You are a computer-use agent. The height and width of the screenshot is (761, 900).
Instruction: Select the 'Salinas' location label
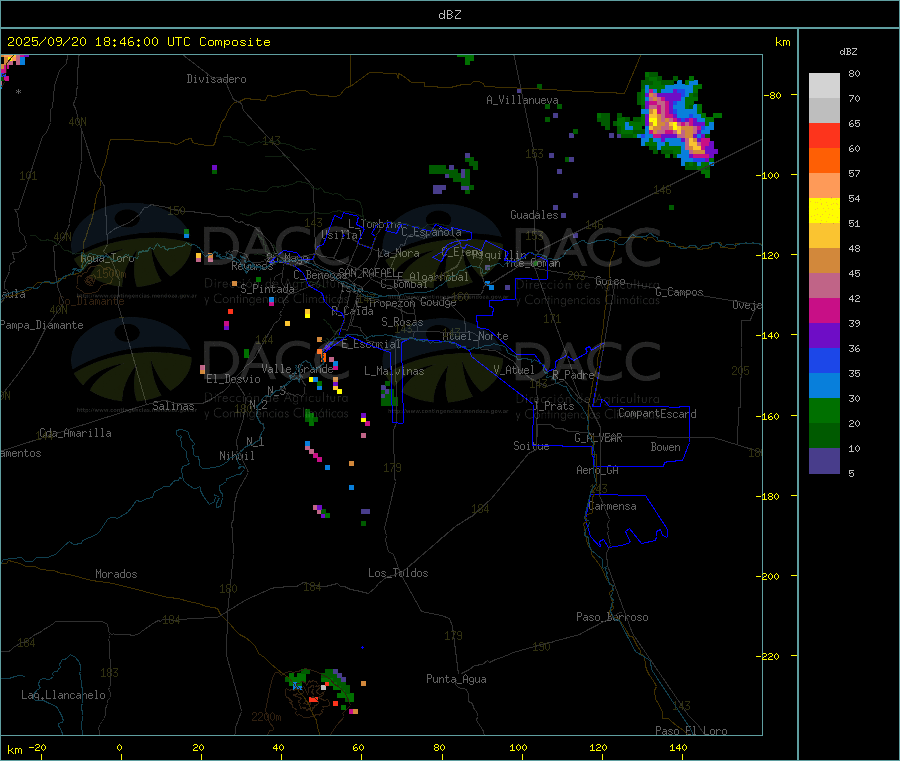[x=173, y=406]
